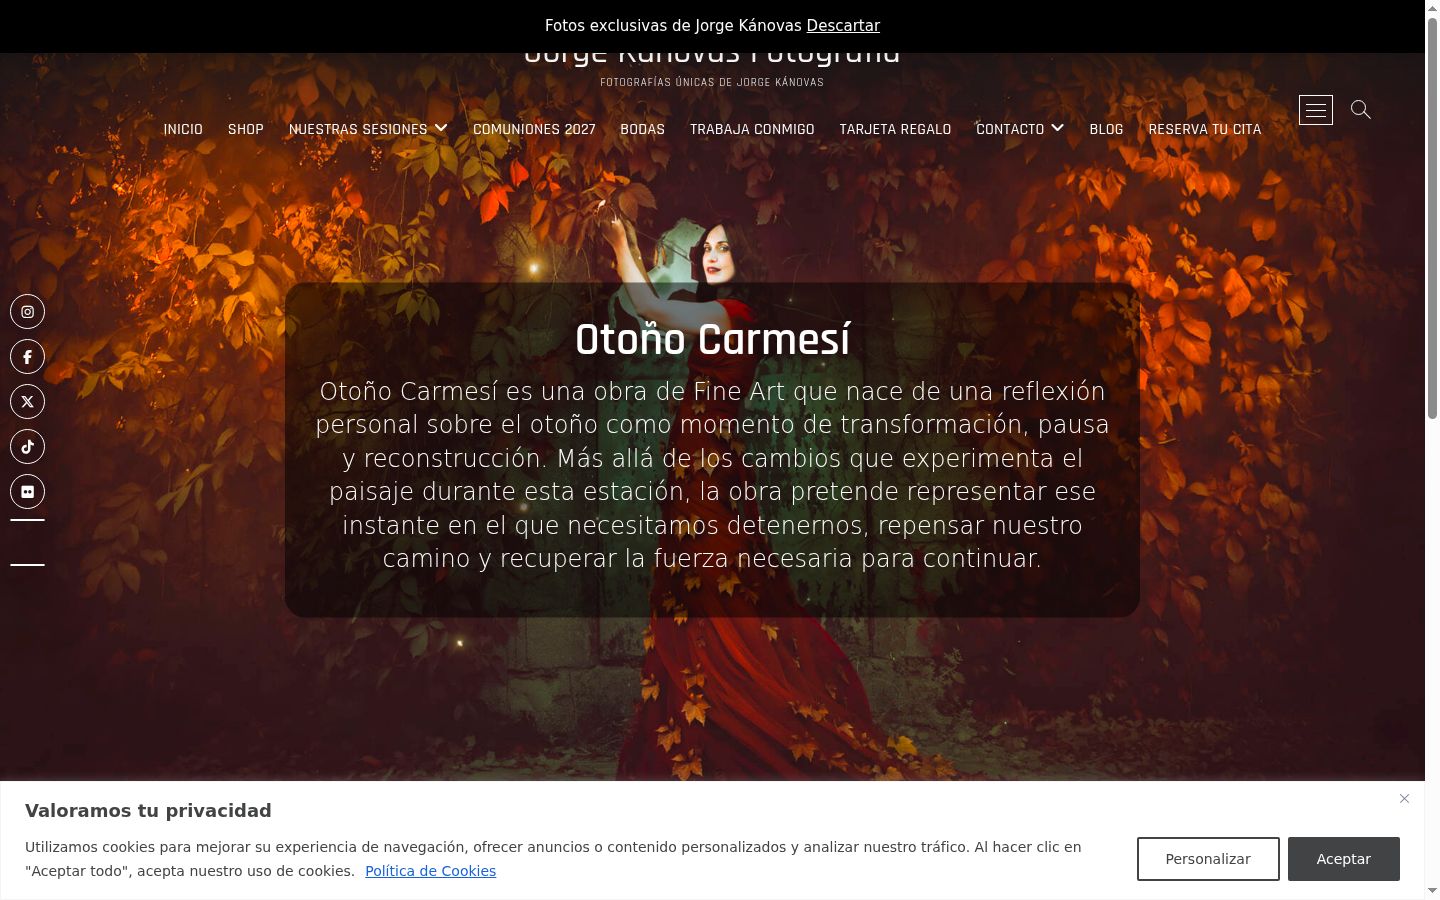
Task: Click the Personalizar cookie button
Action: pos(1208,859)
